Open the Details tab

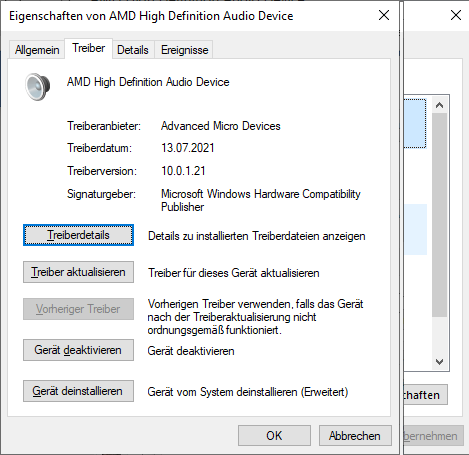click(x=133, y=50)
